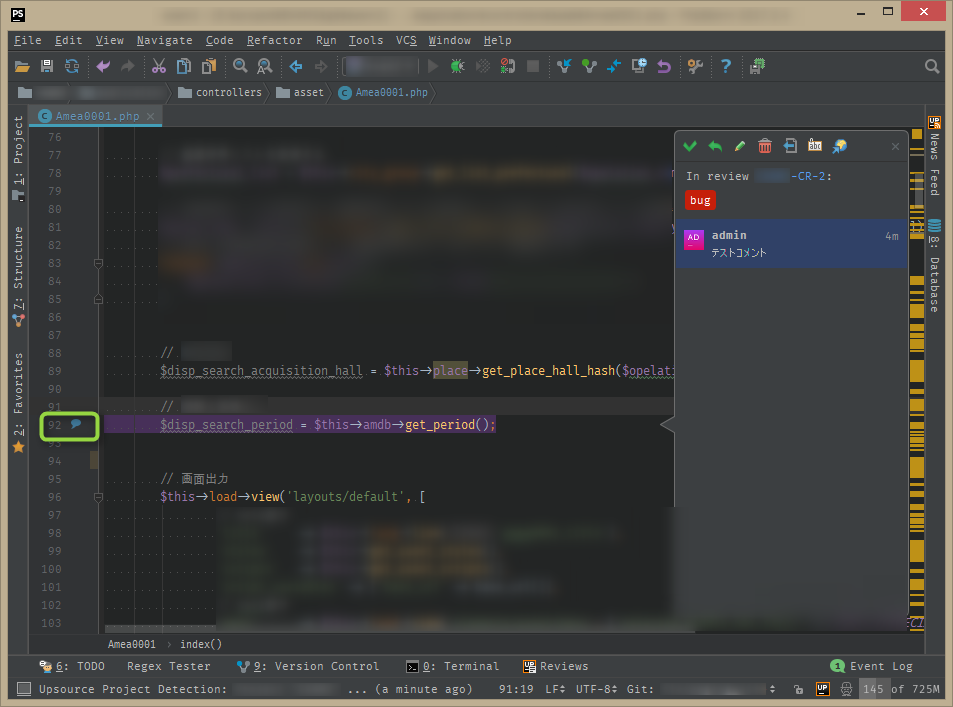Open the review in browser globe icon
Image resolution: width=953 pixels, height=707 pixels.
point(839,146)
